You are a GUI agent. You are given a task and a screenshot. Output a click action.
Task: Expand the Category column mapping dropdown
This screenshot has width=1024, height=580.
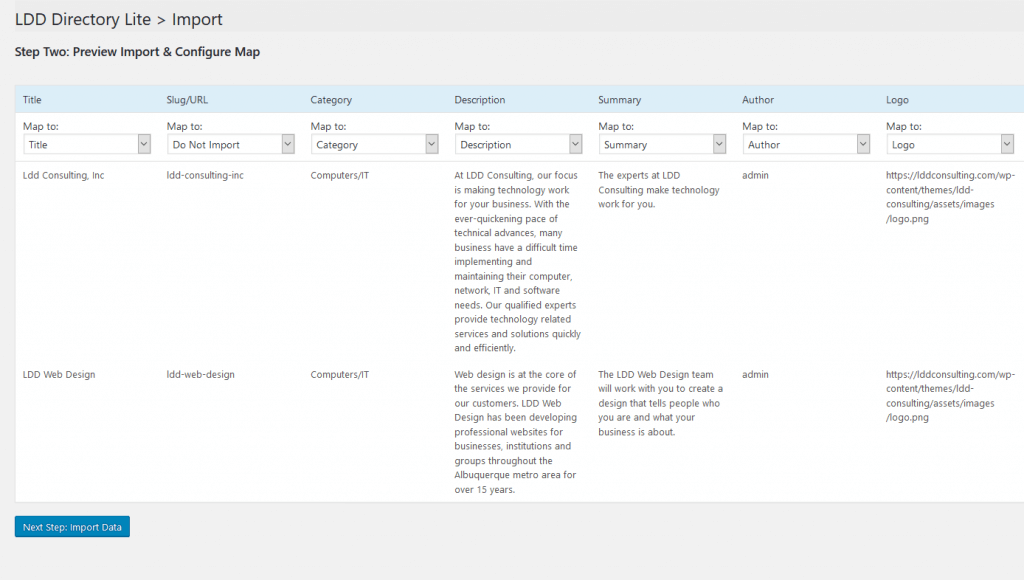tap(374, 144)
